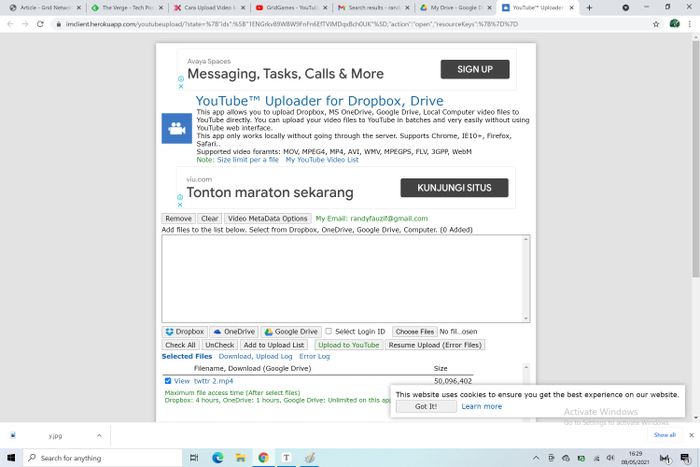
Task: Click the email text randyfauzi
Action: (x=389, y=218)
